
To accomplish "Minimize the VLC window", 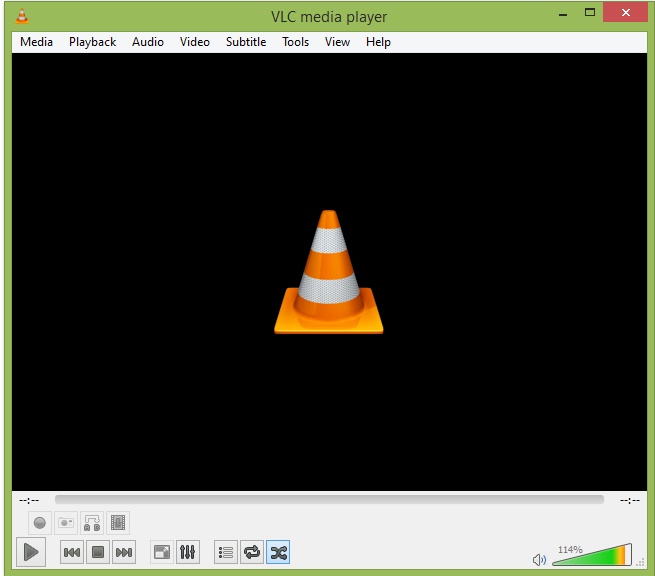I will pos(563,14).
